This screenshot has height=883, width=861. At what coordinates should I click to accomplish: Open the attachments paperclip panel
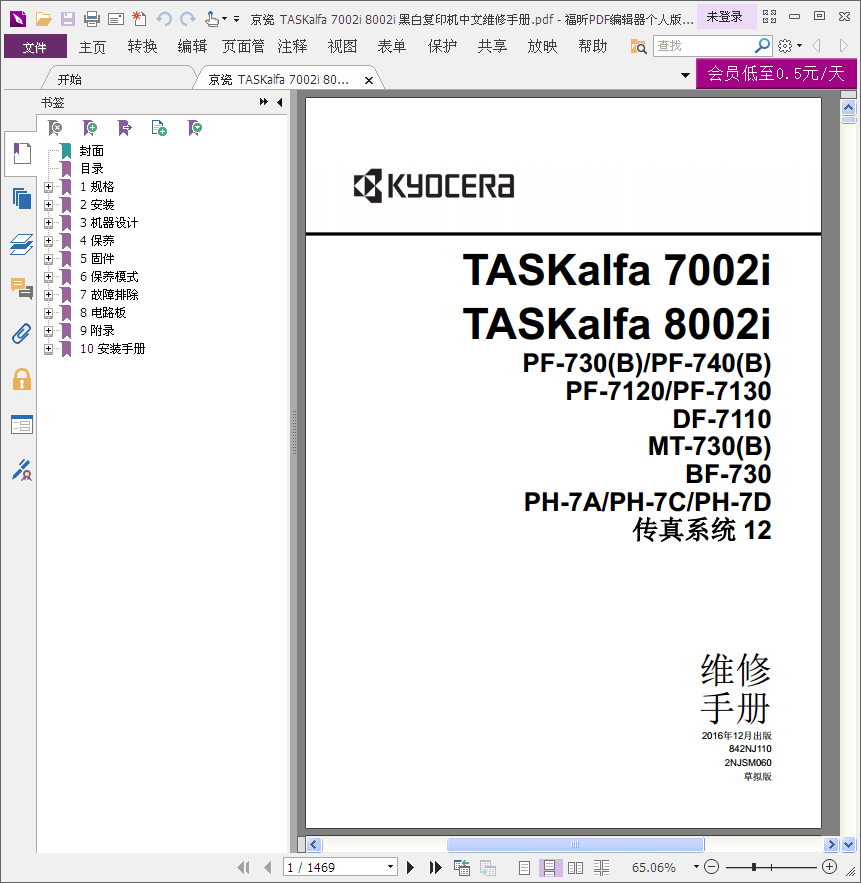click(22, 334)
